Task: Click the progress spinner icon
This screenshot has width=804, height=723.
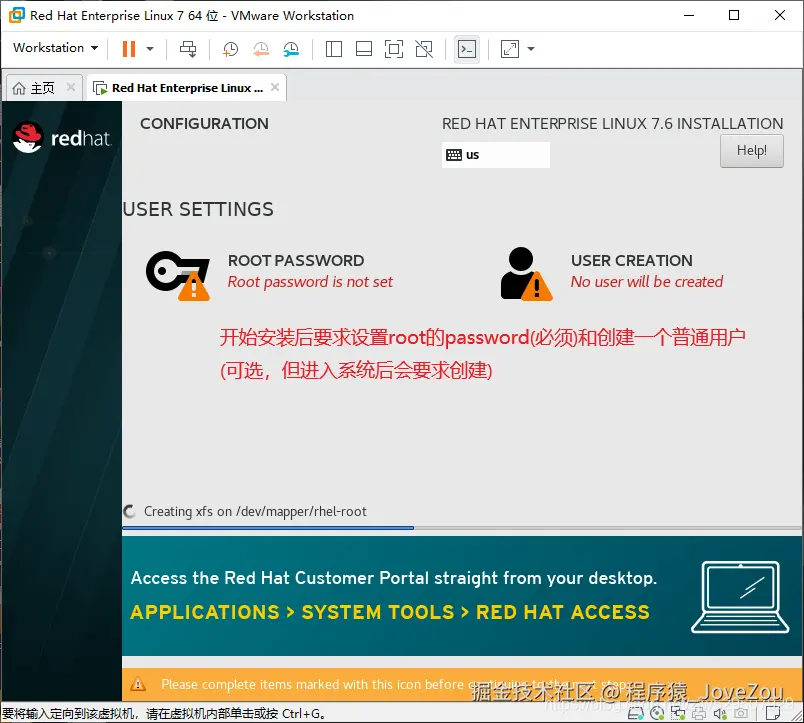Action: (x=130, y=511)
